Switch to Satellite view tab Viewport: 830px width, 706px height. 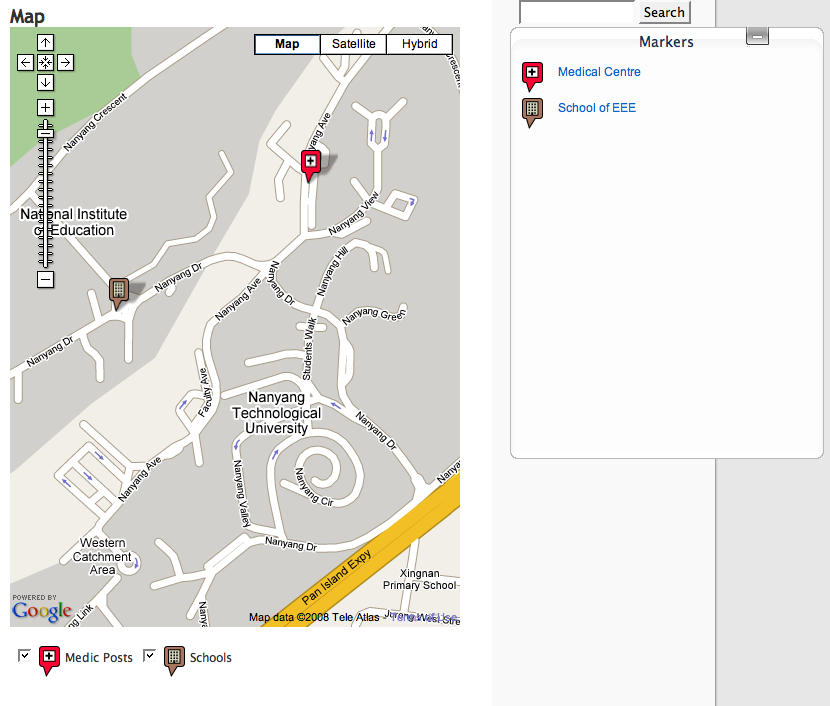354,44
